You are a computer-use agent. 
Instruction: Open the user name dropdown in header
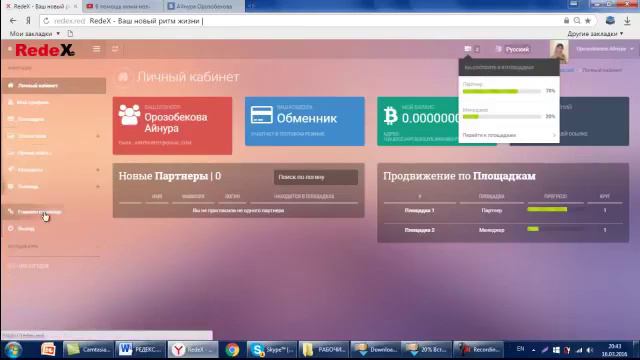(604, 49)
